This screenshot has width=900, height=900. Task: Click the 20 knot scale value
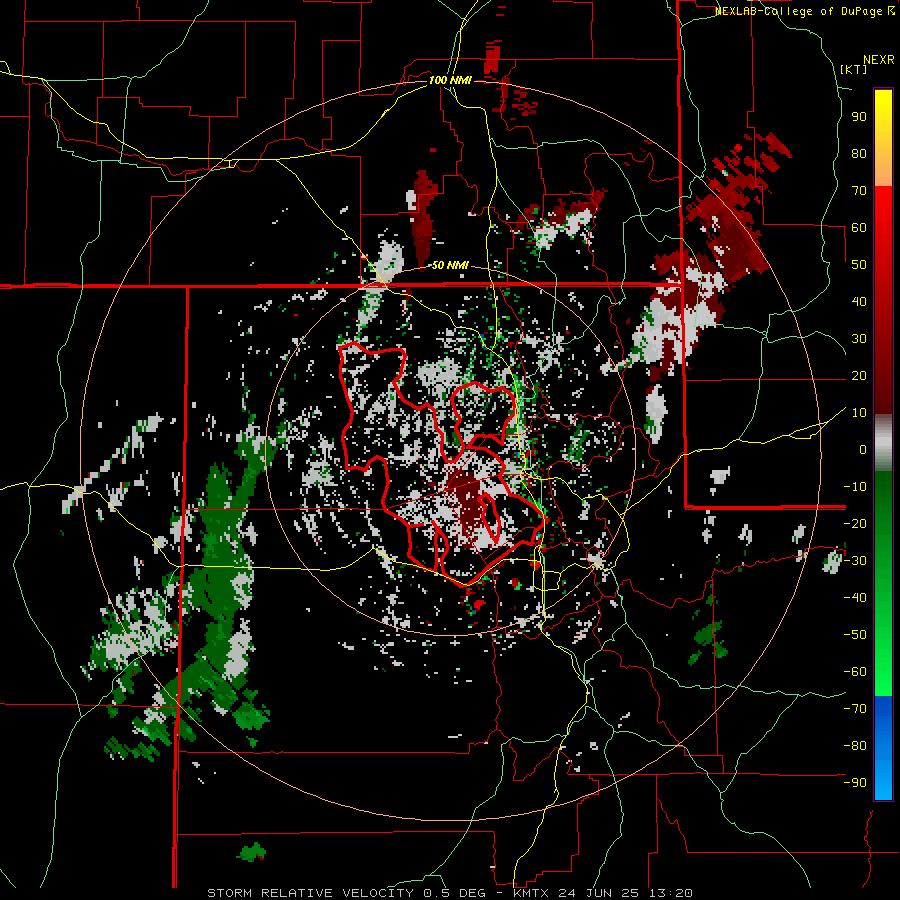(859, 376)
